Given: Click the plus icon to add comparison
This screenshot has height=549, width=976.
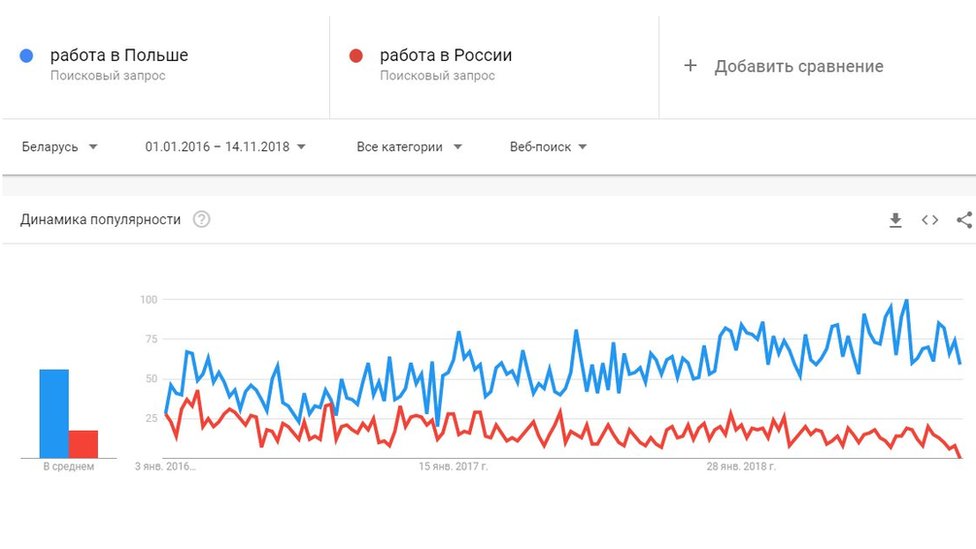Looking at the screenshot, I should coord(690,65).
